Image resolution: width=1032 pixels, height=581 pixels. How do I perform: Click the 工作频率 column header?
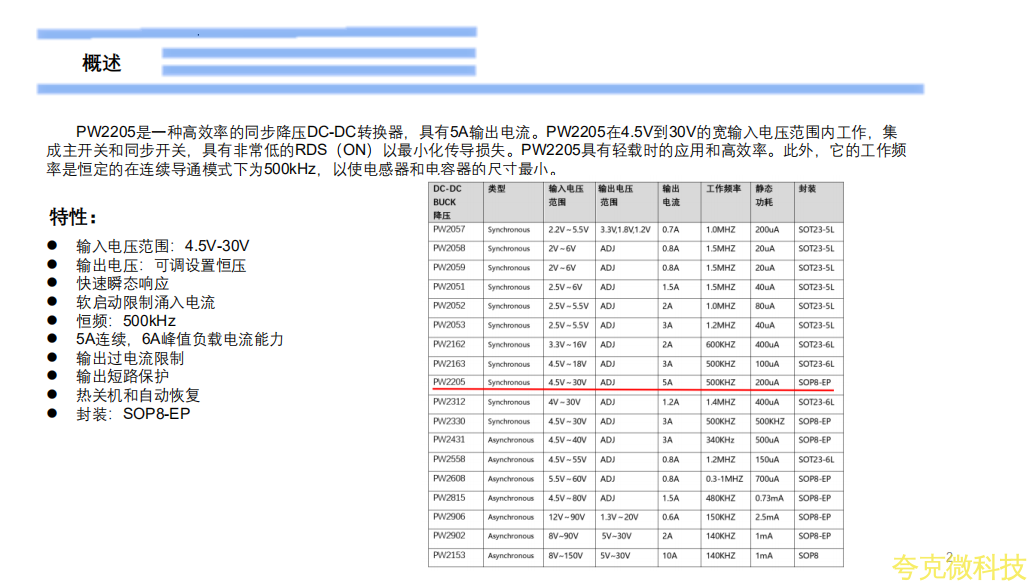[x=723, y=189]
